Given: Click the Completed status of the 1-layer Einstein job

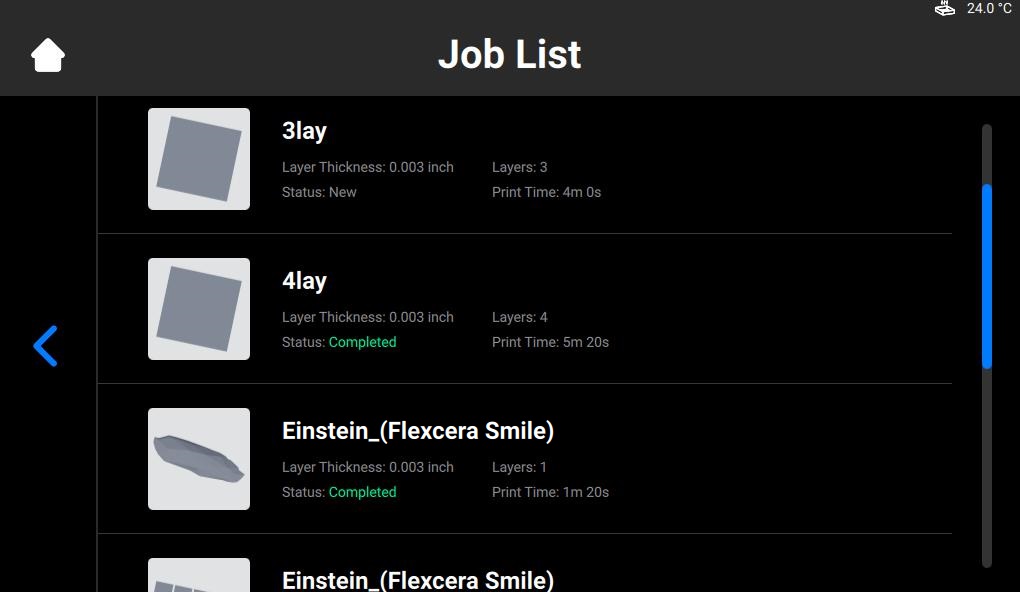Looking at the screenshot, I should pyautogui.click(x=362, y=492).
